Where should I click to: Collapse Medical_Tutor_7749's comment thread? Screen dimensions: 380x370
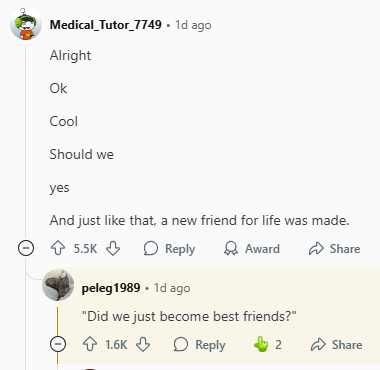click(26, 249)
